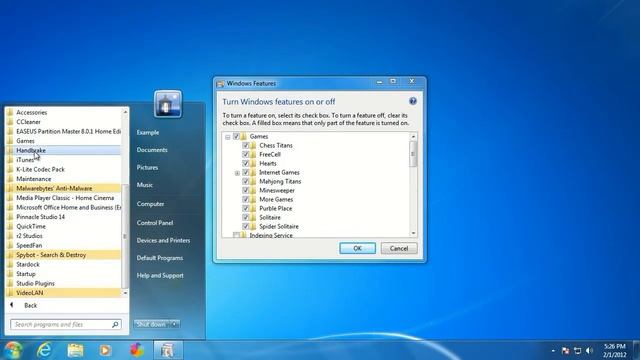Select Windows Features taskbar button
Image resolution: width=640 pixels, height=360 pixels.
point(168,350)
